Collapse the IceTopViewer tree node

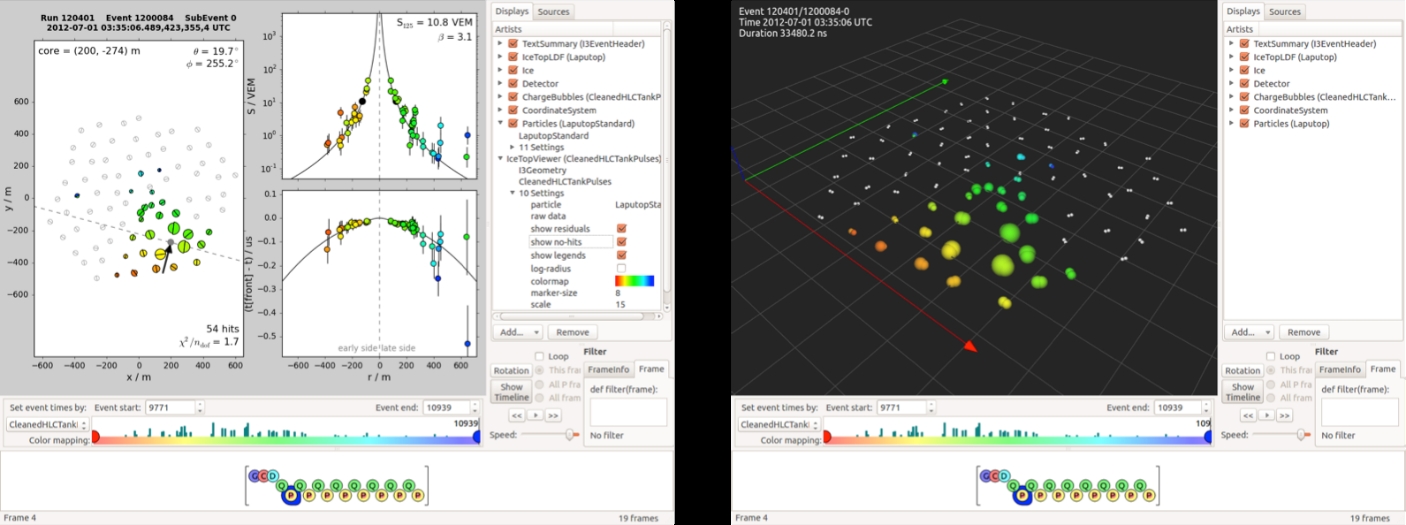pyautogui.click(x=500, y=158)
